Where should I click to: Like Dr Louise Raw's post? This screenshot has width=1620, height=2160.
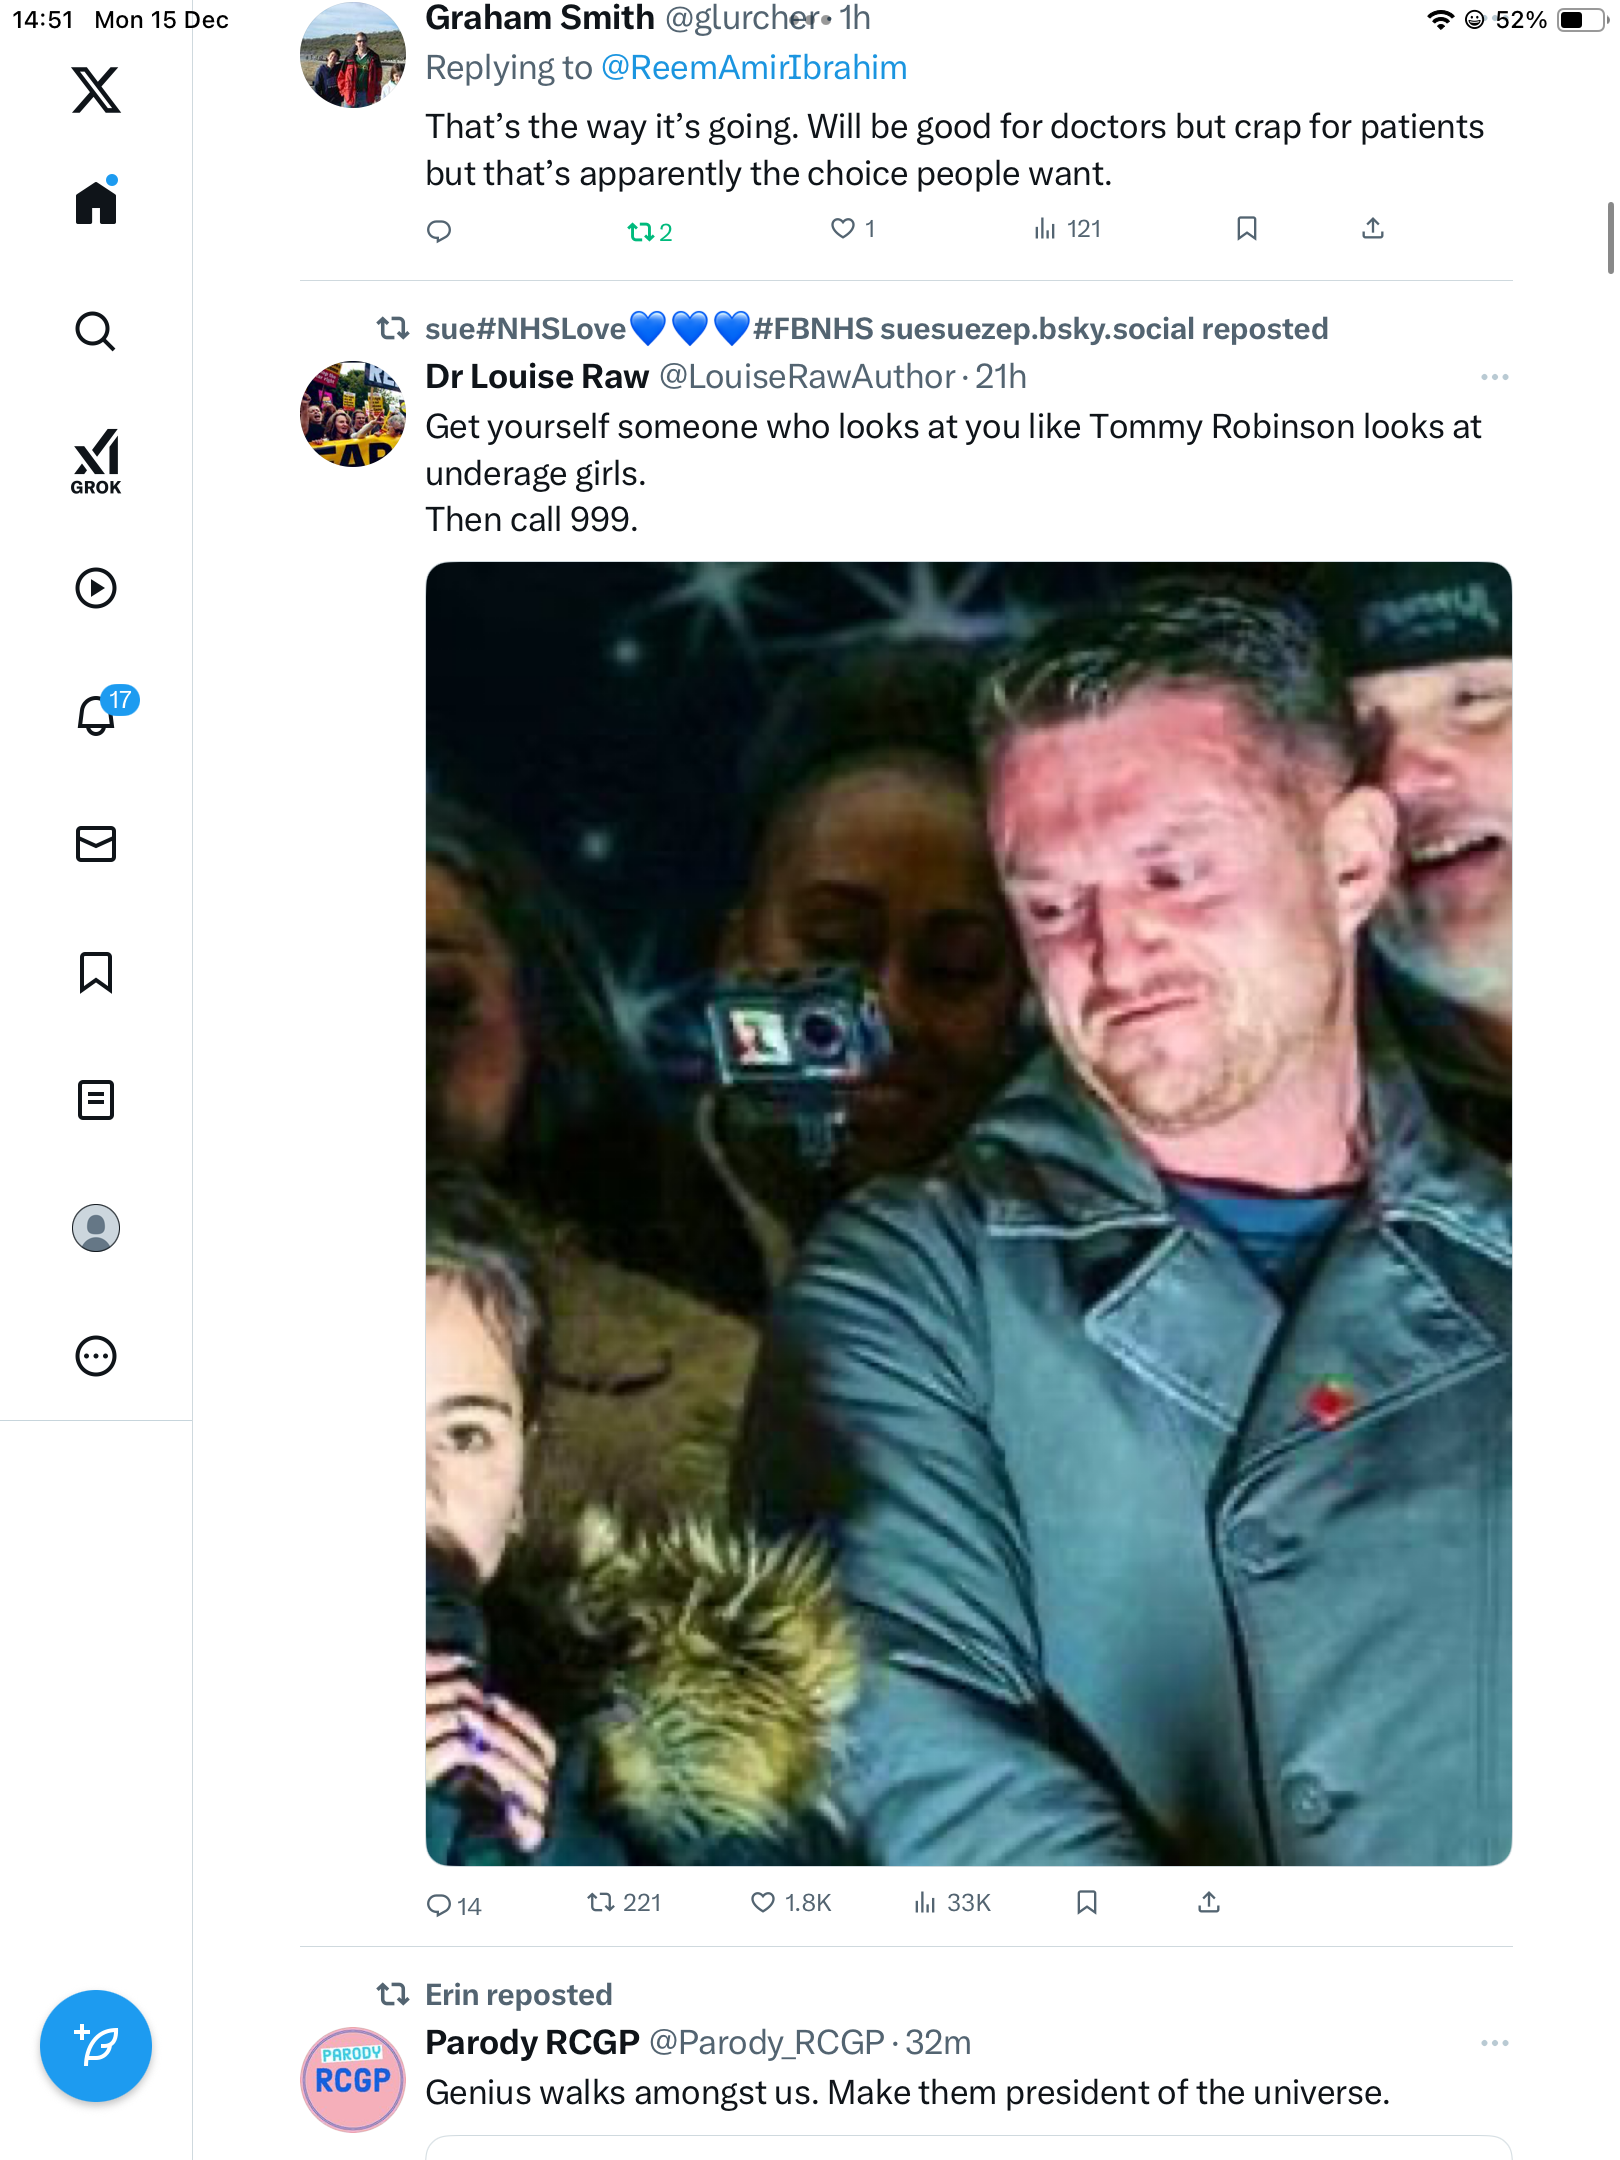click(x=763, y=1902)
